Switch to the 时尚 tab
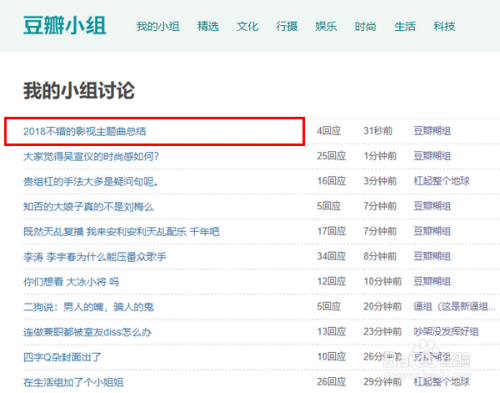 365,26
